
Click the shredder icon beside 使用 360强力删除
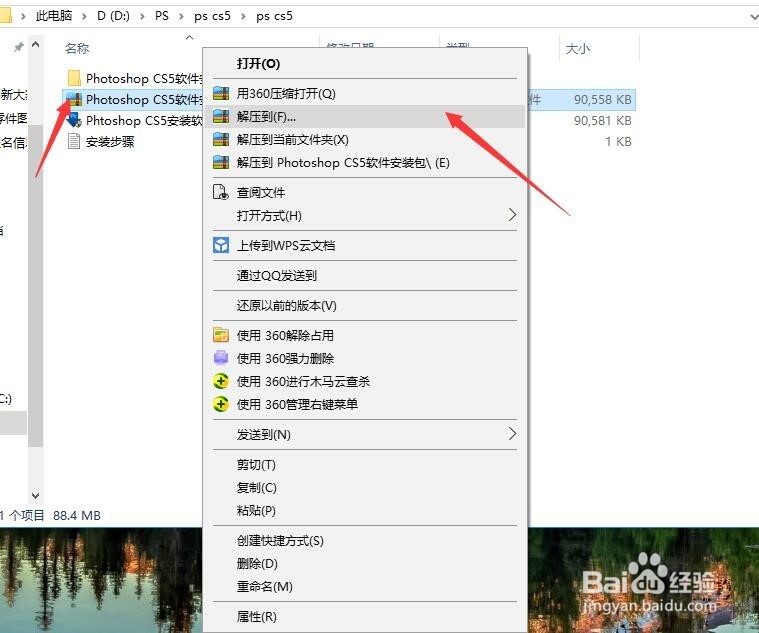[221, 358]
